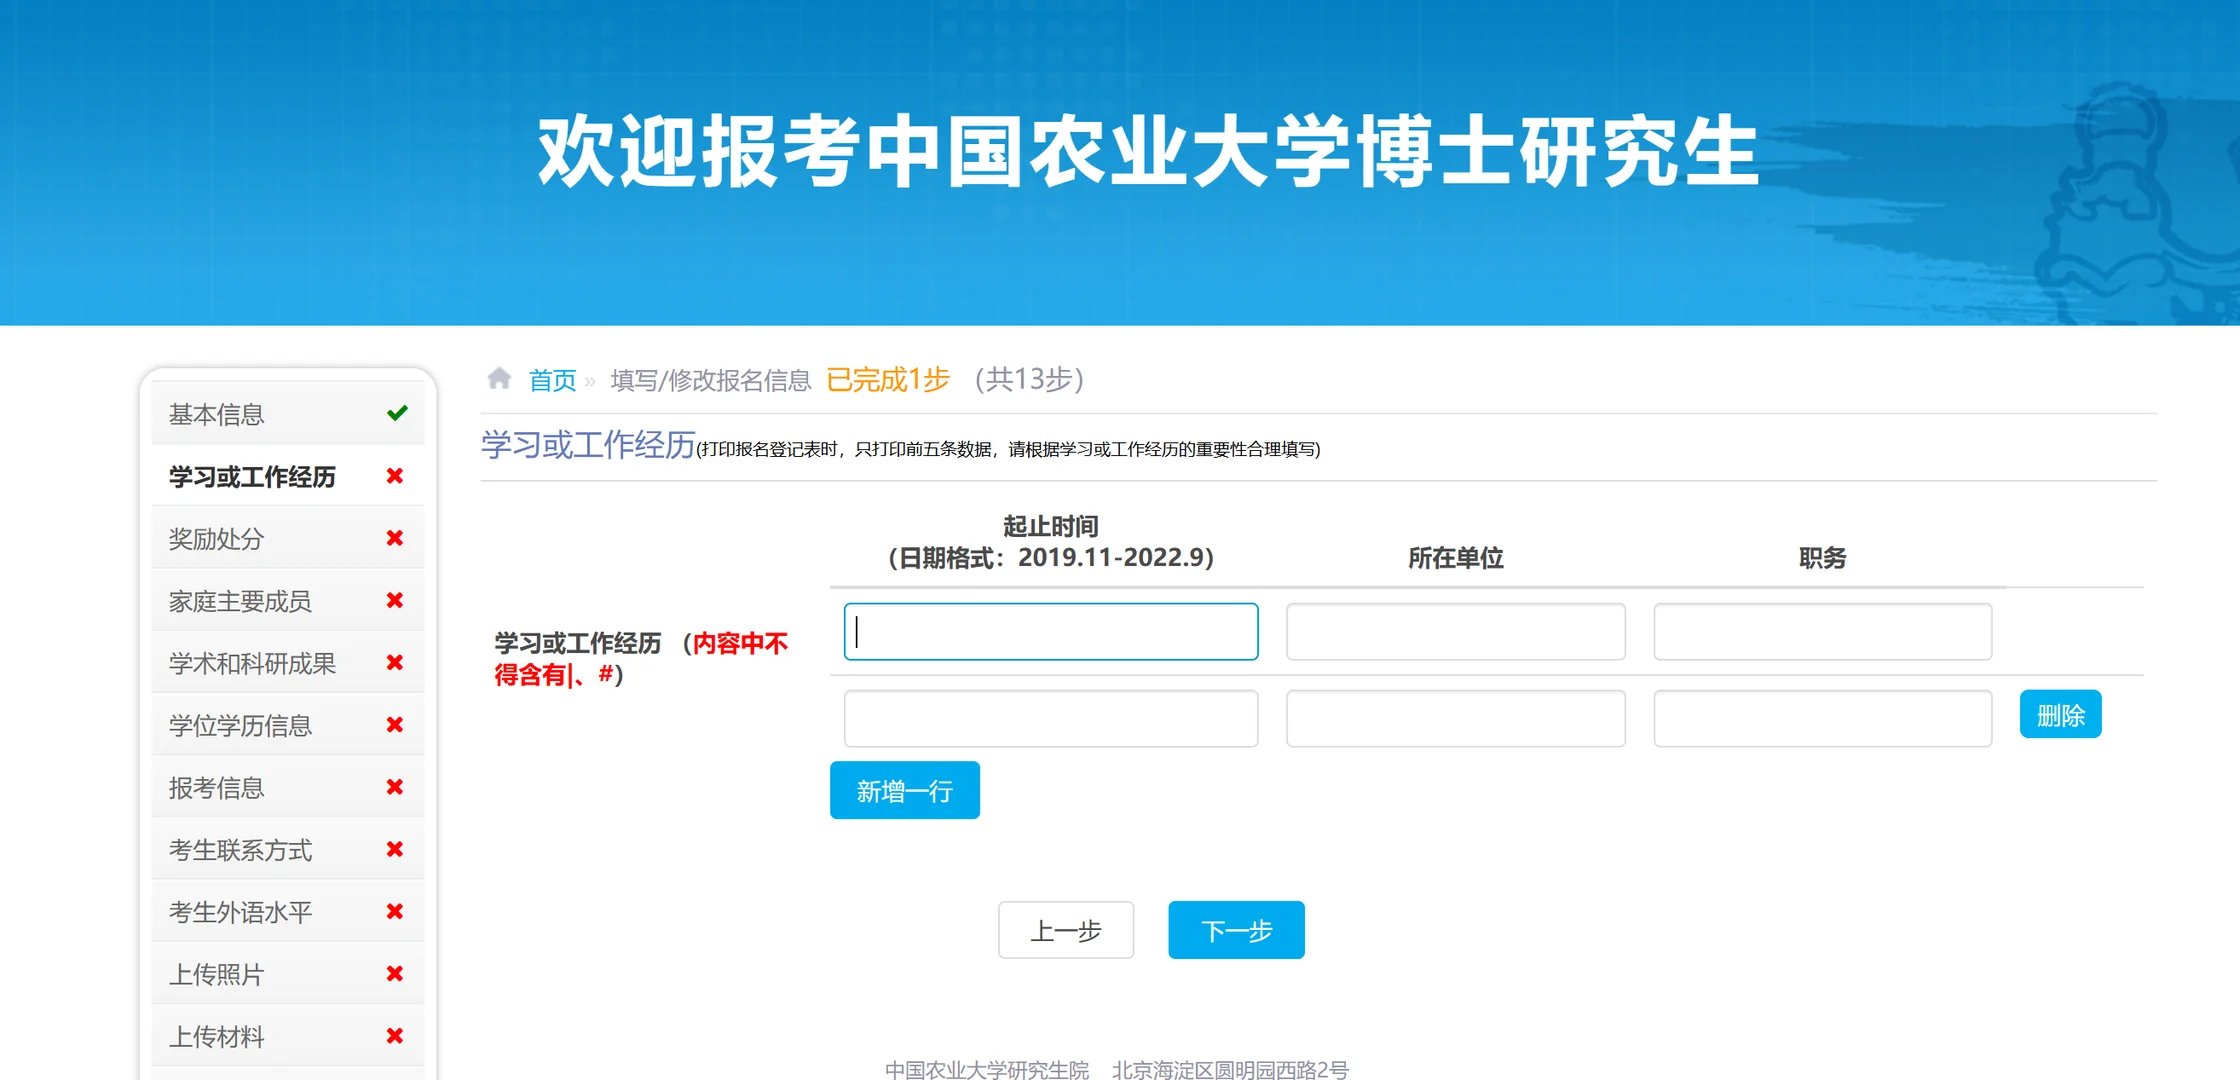Select 上传照片 in the left navigation
This screenshot has width=2240, height=1080.
point(216,973)
